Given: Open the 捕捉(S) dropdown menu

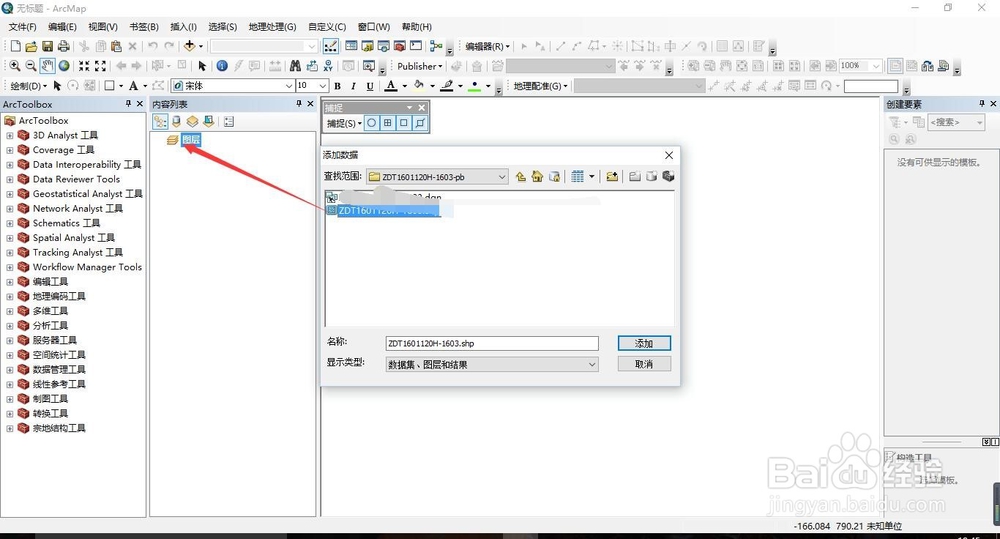Looking at the screenshot, I should 344,124.
